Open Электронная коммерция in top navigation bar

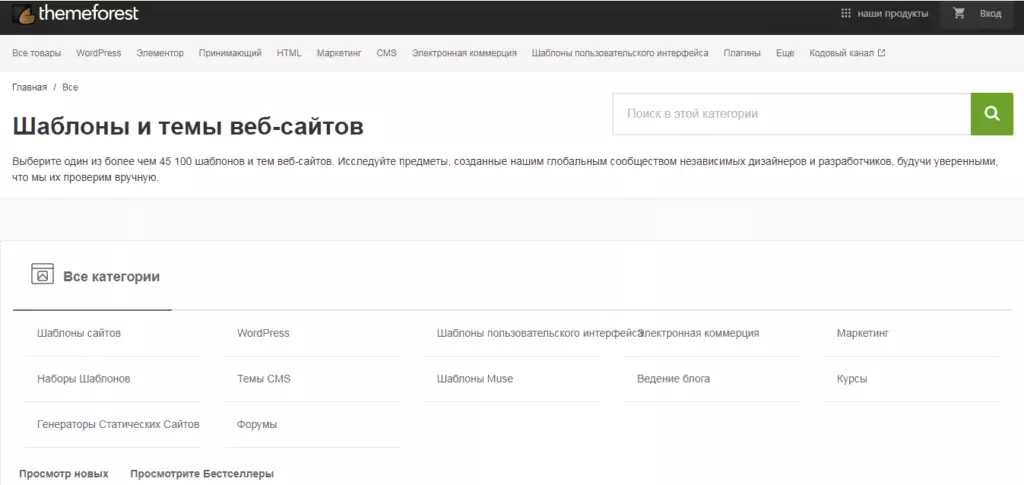[x=464, y=54]
